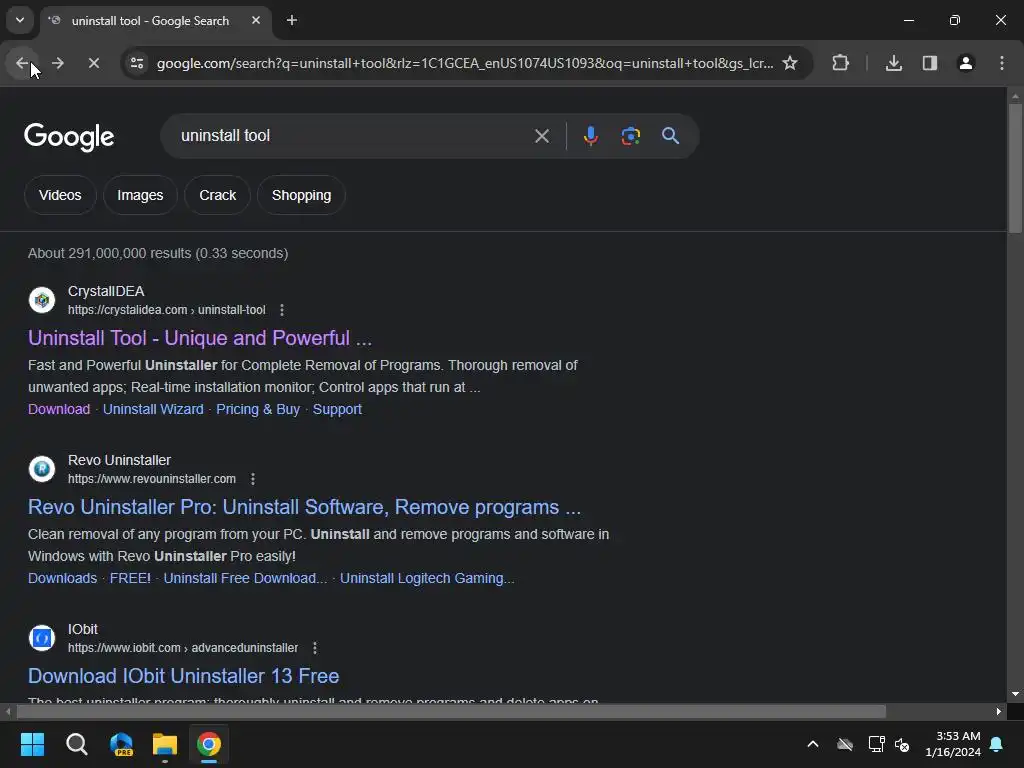Select the uninstall tool - Google Search tab
This screenshot has width=1024, height=768.
[155, 21]
